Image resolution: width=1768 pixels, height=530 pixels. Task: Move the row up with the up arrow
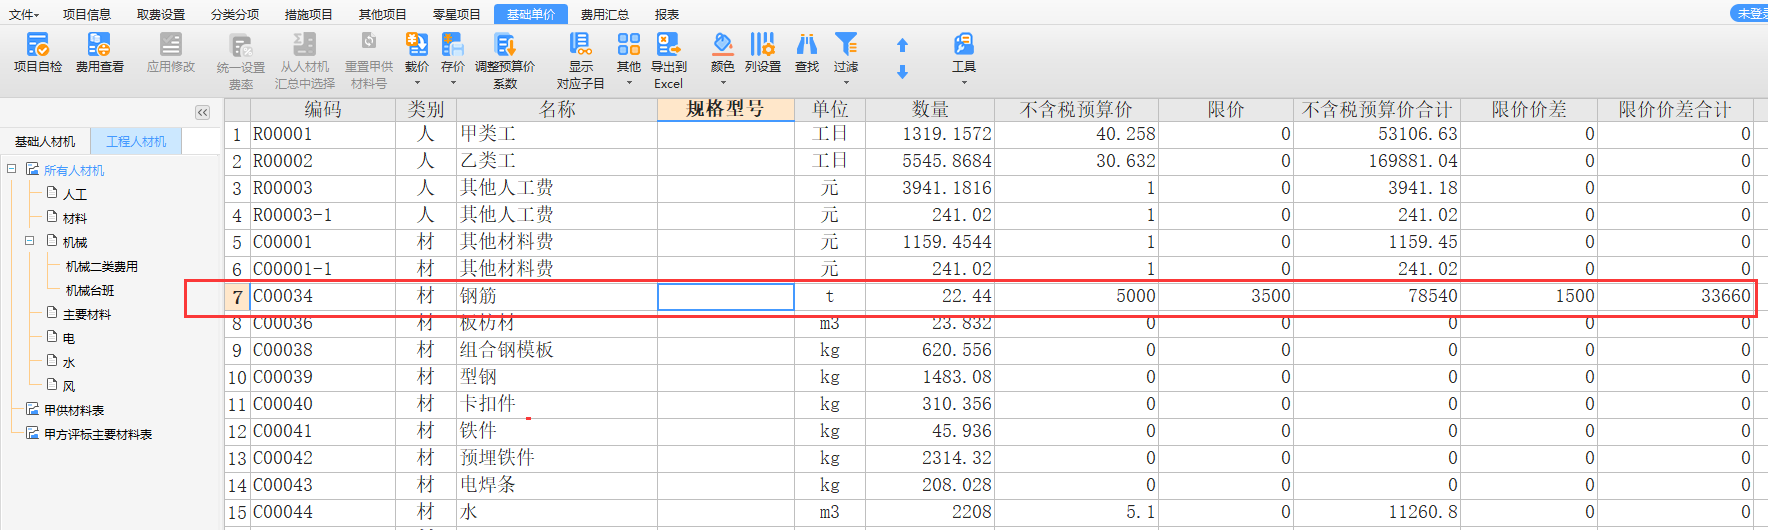[902, 45]
